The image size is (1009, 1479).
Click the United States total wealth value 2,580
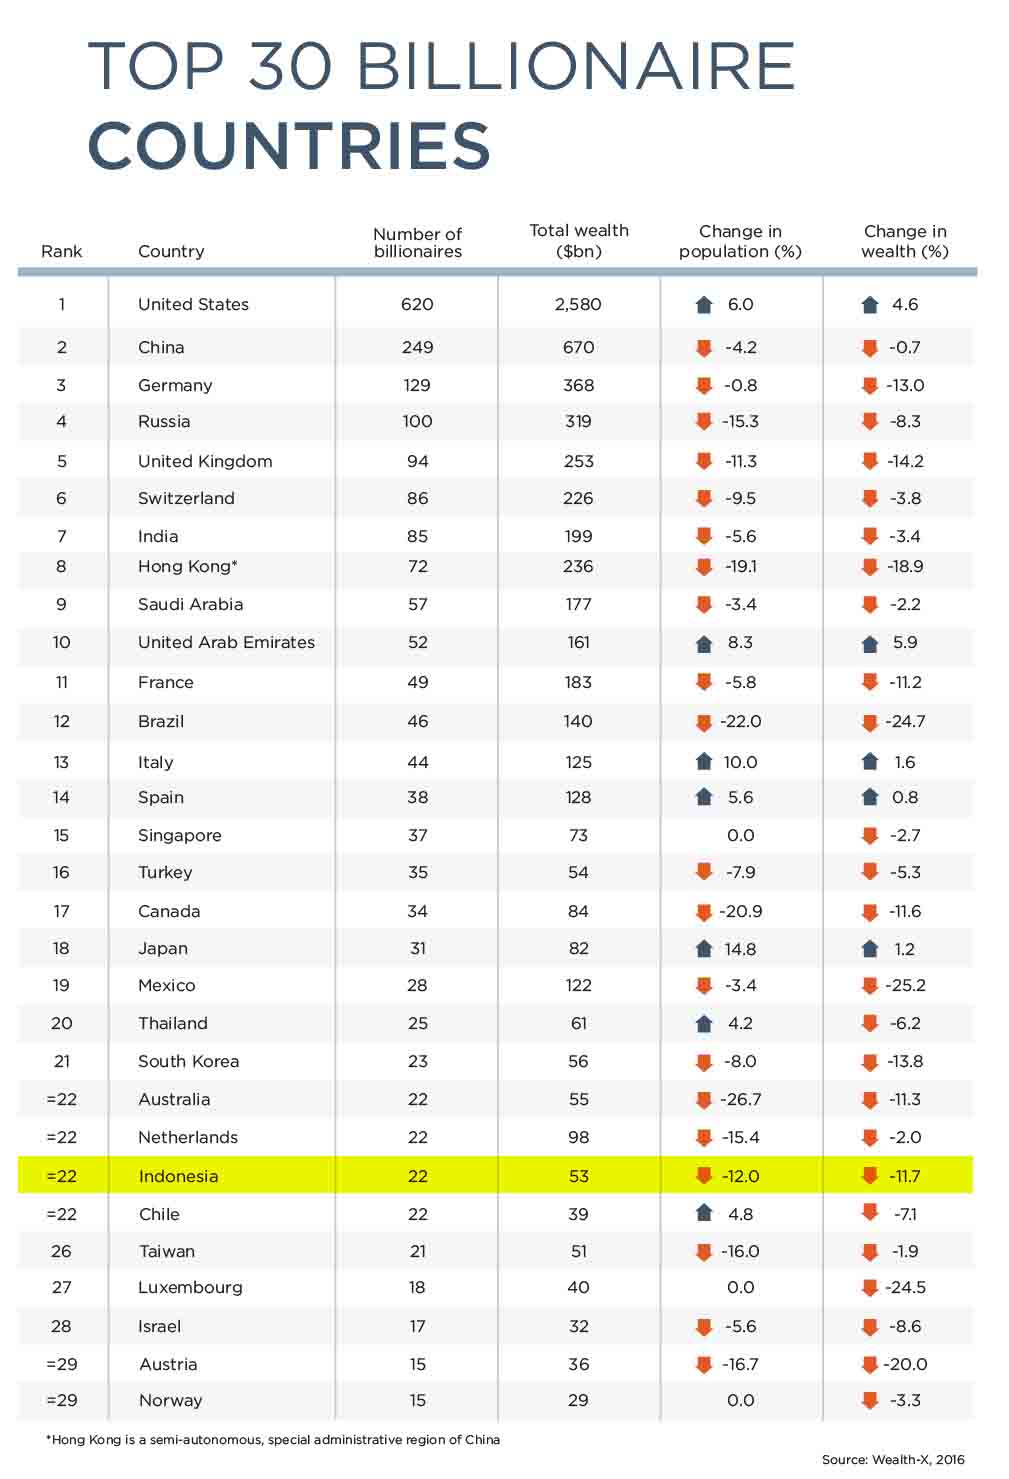(578, 304)
